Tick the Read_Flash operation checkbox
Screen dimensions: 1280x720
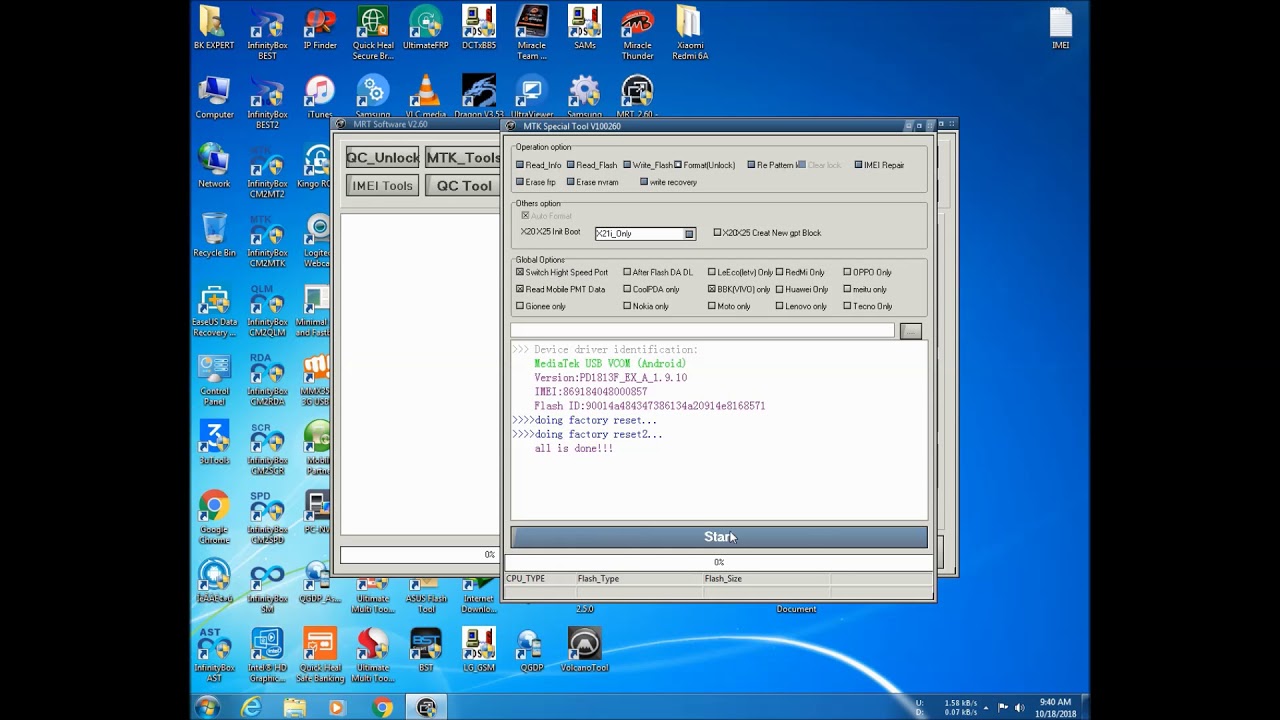(571, 165)
